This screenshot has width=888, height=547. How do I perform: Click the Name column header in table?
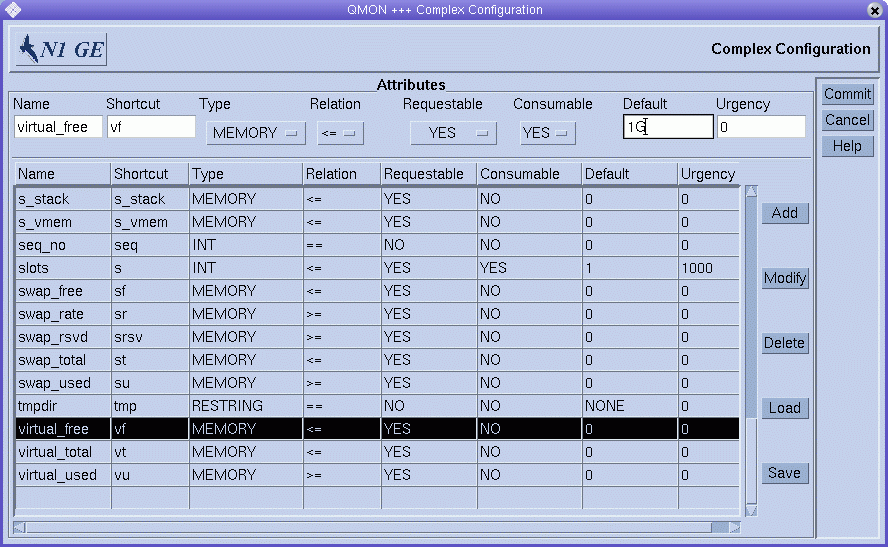pos(63,174)
